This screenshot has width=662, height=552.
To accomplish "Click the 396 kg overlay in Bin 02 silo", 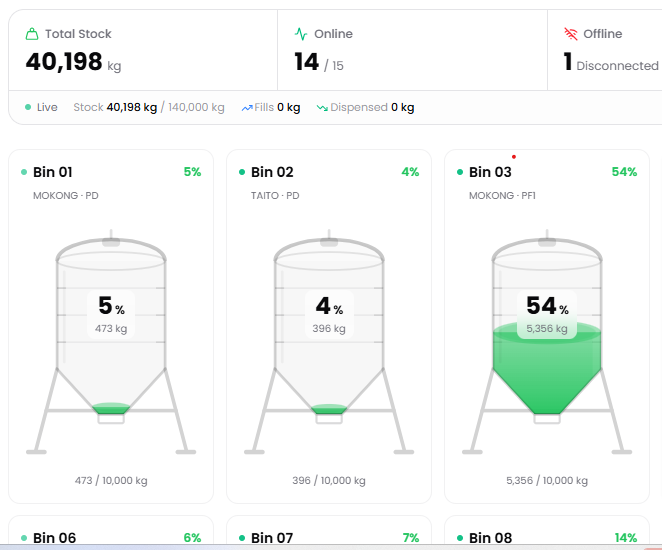I will [x=329, y=329].
